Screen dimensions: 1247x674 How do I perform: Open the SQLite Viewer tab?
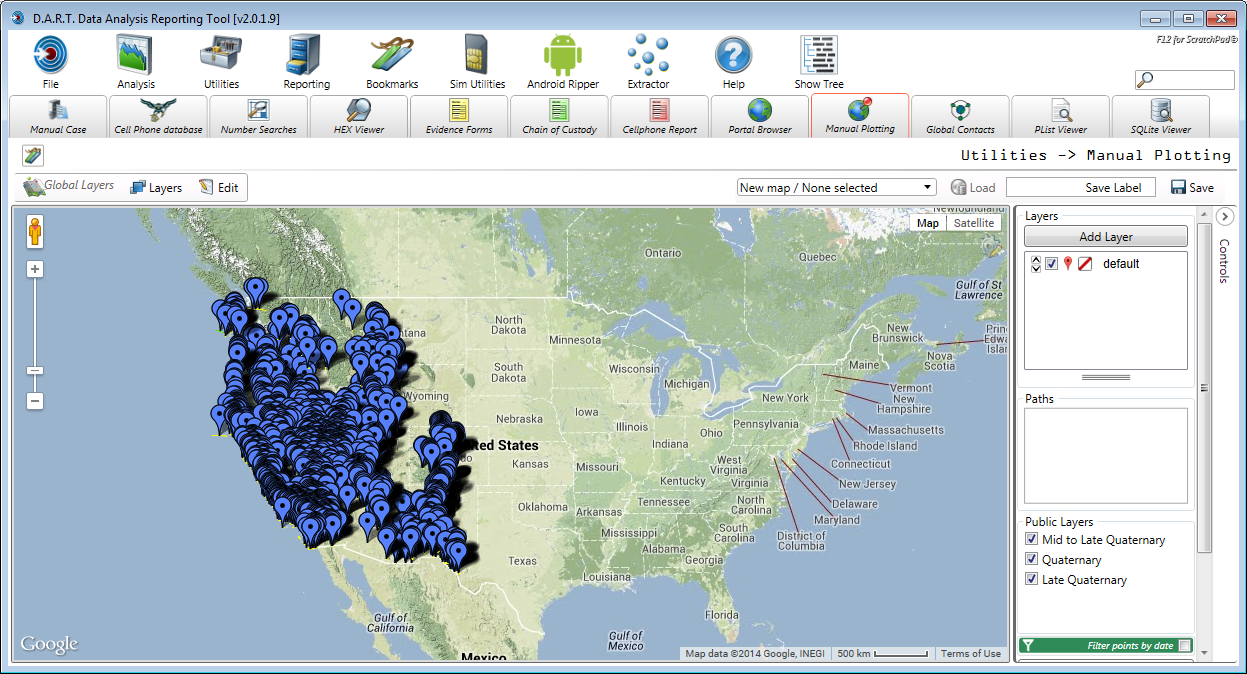[x=1160, y=116]
